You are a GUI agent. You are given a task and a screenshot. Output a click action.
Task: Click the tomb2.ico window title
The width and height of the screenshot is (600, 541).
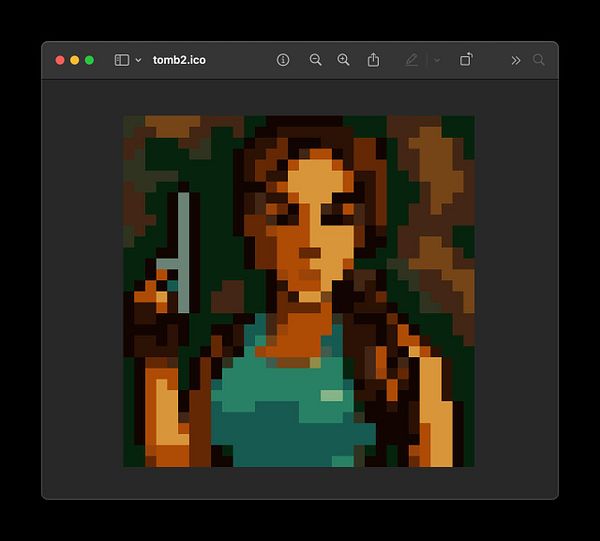179,60
